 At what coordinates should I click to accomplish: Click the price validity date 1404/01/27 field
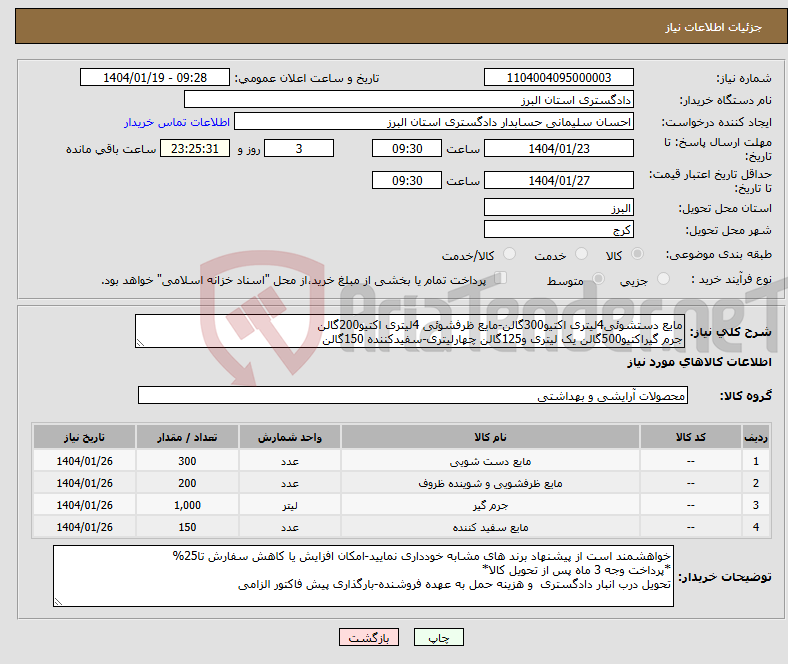[x=558, y=180]
